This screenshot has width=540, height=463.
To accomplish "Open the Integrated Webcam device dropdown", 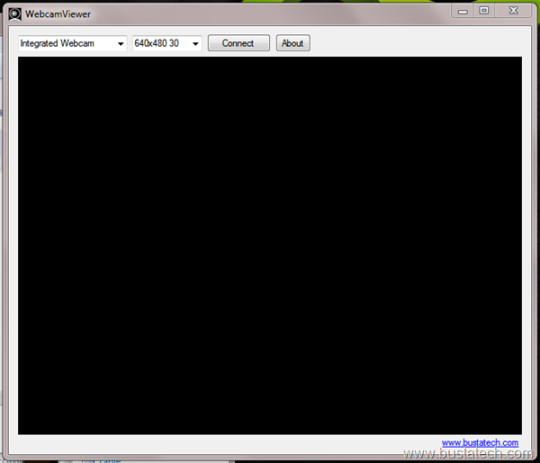I will (x=72, y=43).
